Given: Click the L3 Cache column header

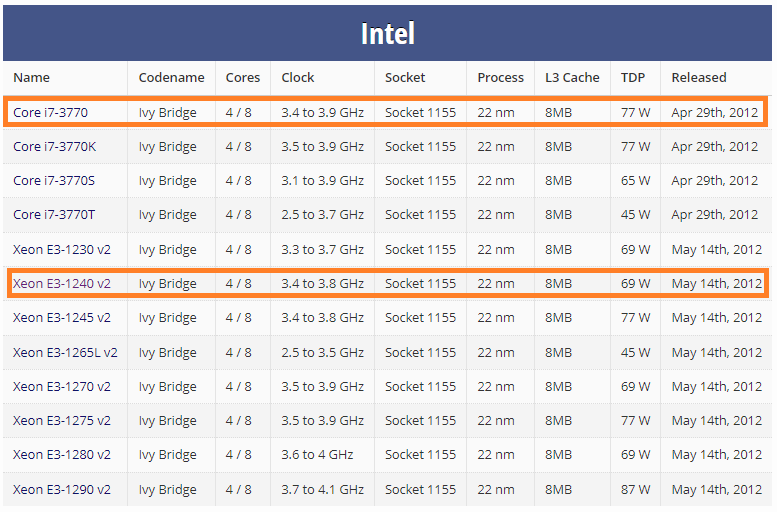Looking at the screenshot, I should click(x=572, y=78).
